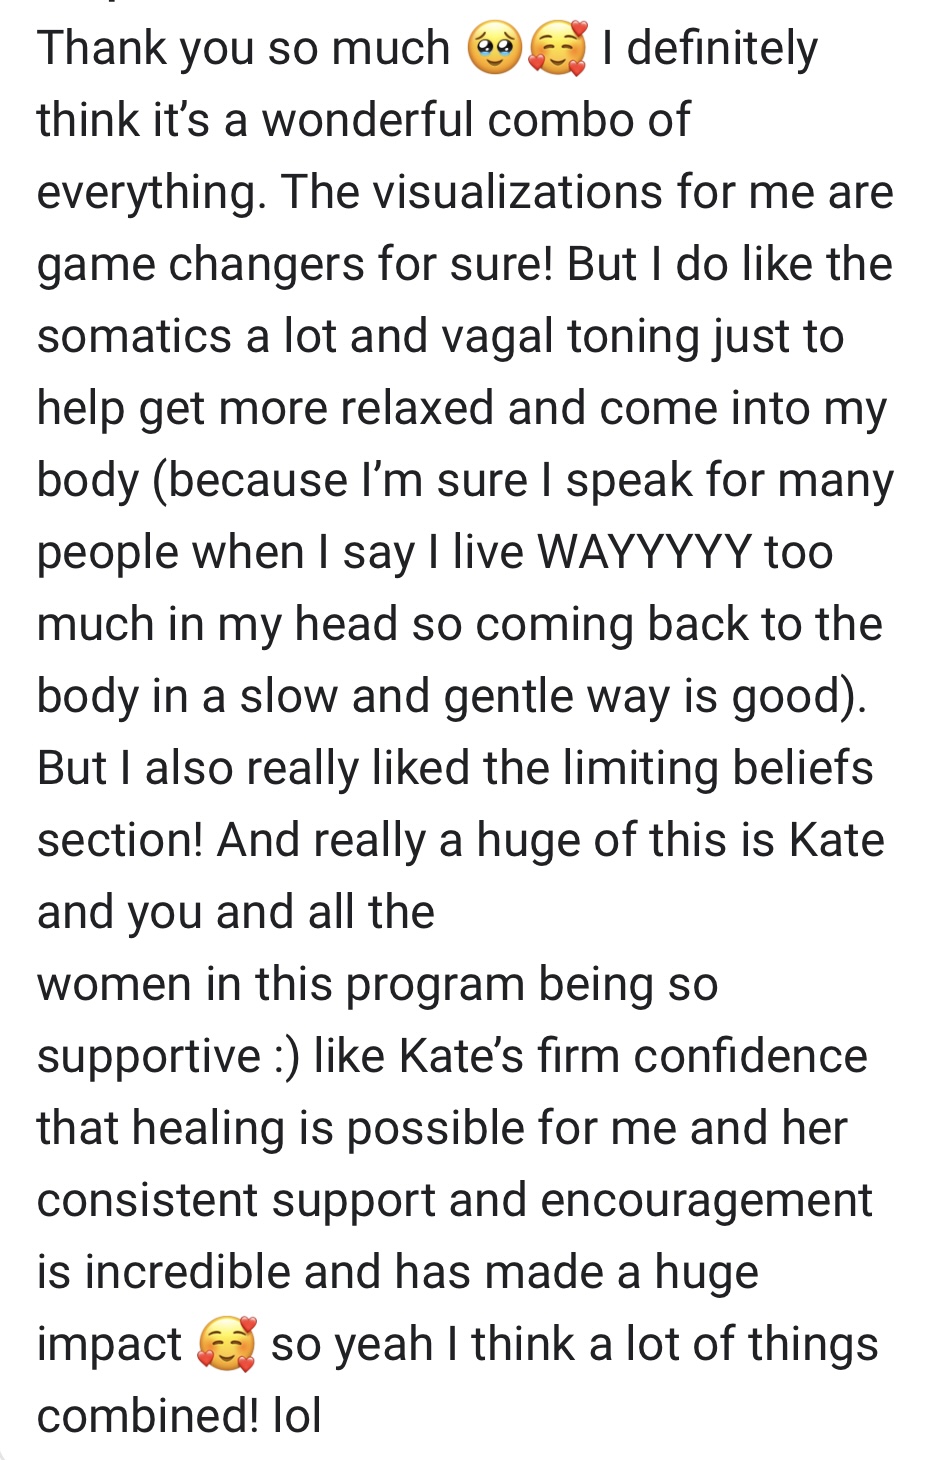Click the word 'WAYYYYY'

(644, 551)
